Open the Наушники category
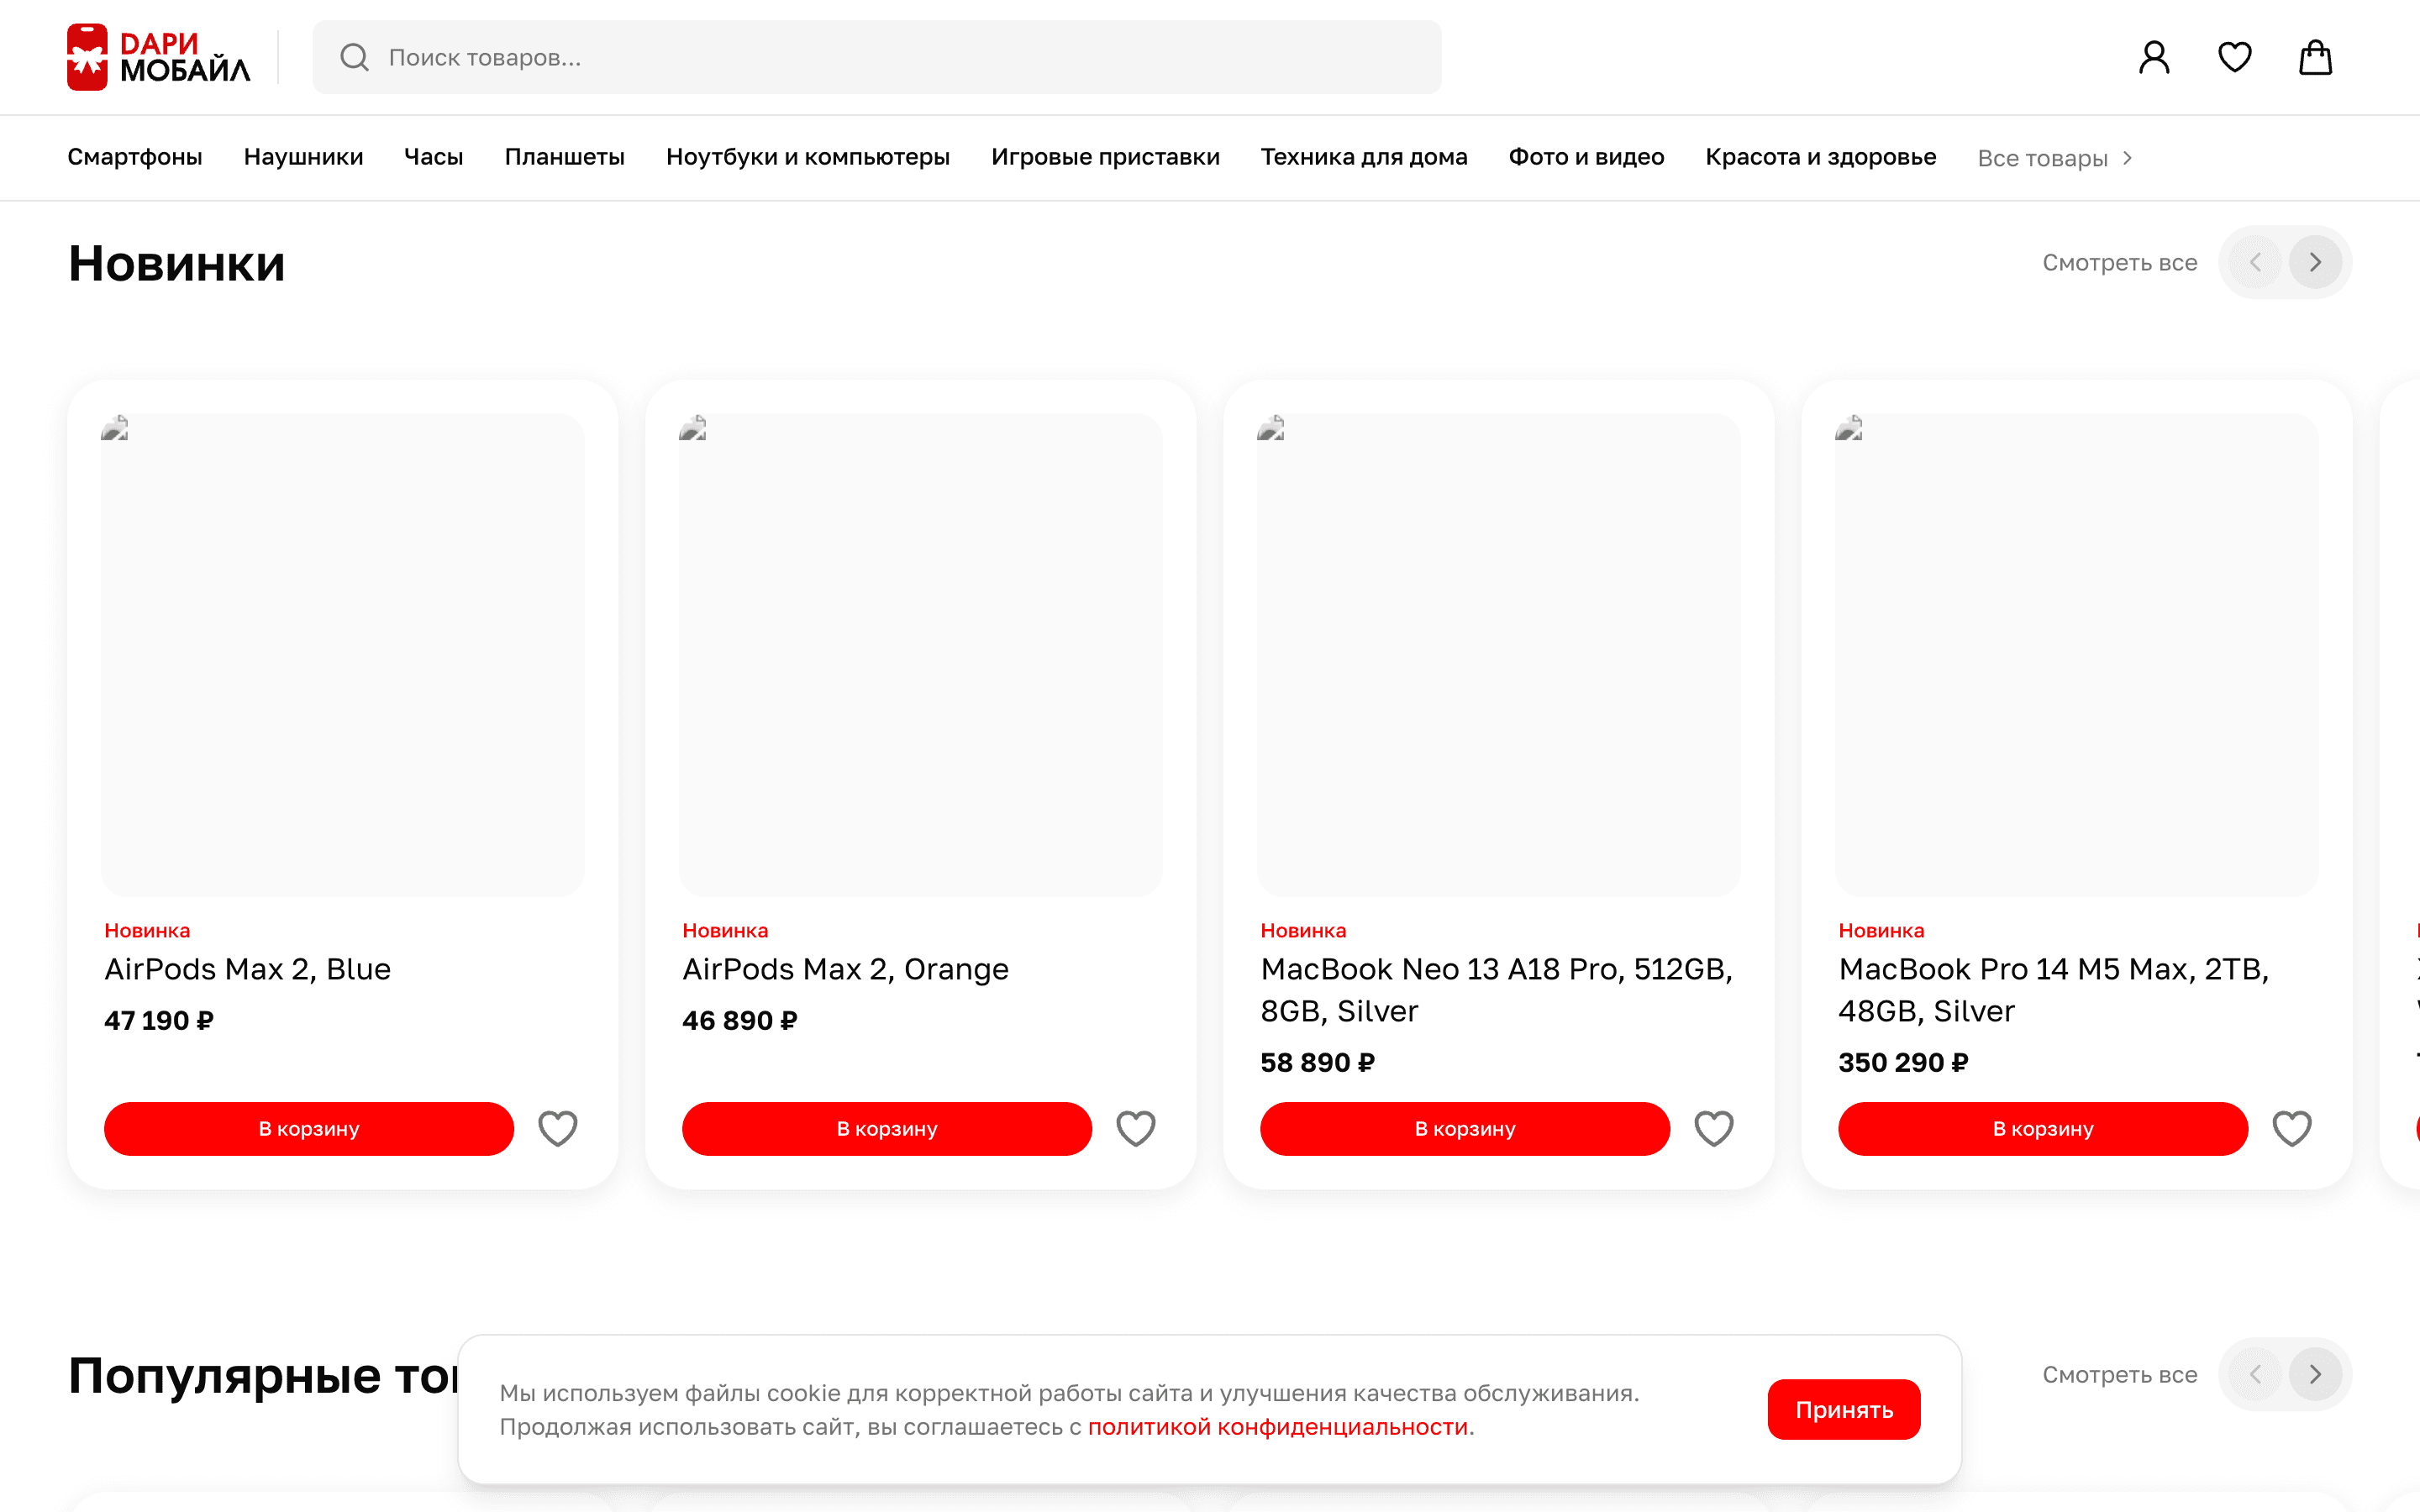 303,157
